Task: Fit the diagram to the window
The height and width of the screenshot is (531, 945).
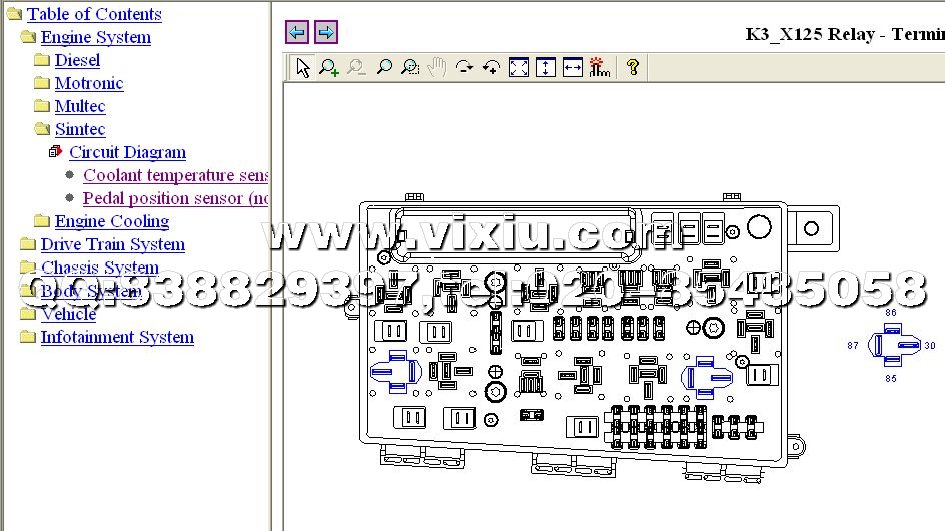Action: (x=519, y=67)
